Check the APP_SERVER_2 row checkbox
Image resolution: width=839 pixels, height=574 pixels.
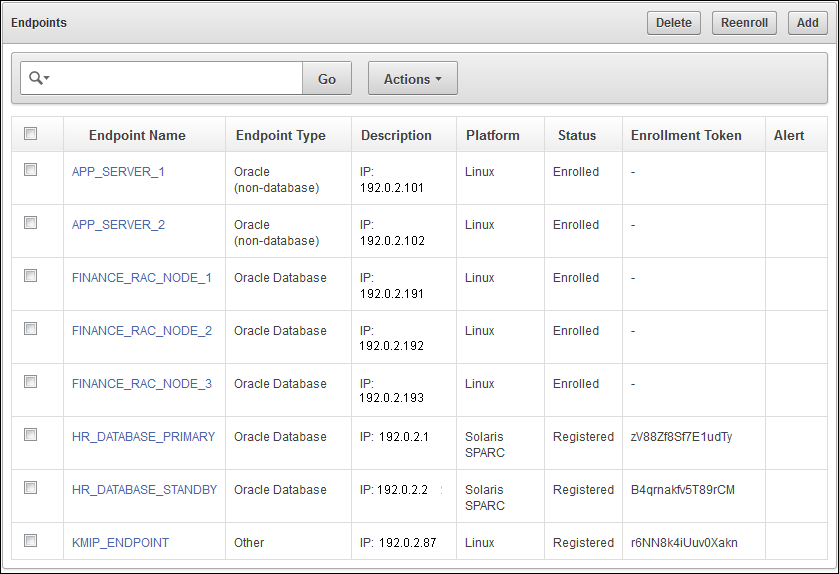[30, 223]
